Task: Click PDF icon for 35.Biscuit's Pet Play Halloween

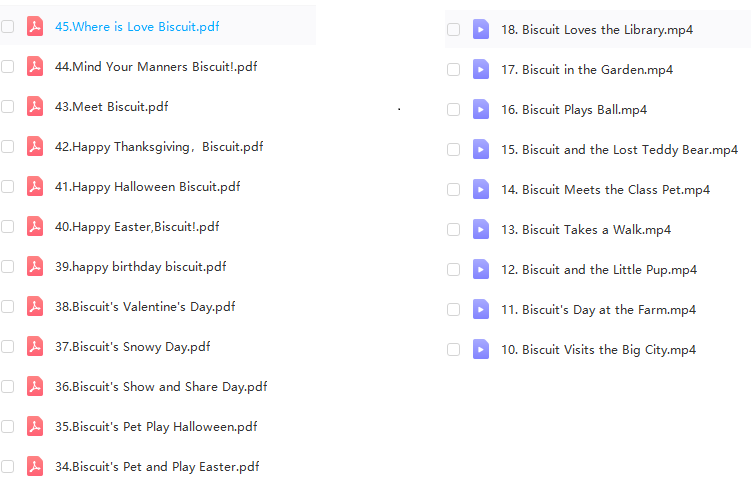Action: (x=34, y=426)
